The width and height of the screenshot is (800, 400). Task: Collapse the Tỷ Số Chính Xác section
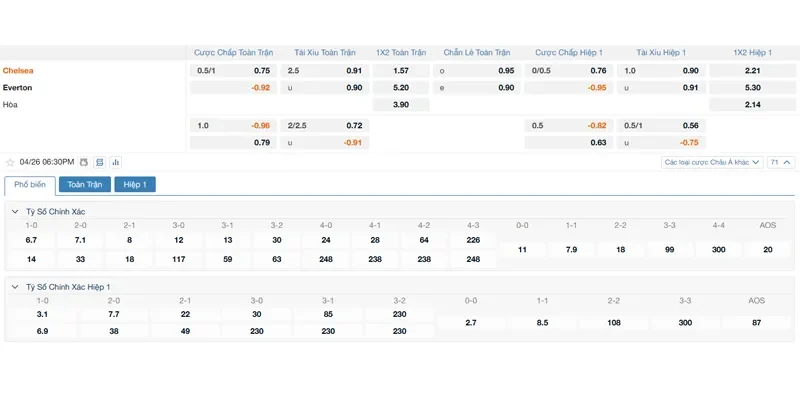click(14, 211)
